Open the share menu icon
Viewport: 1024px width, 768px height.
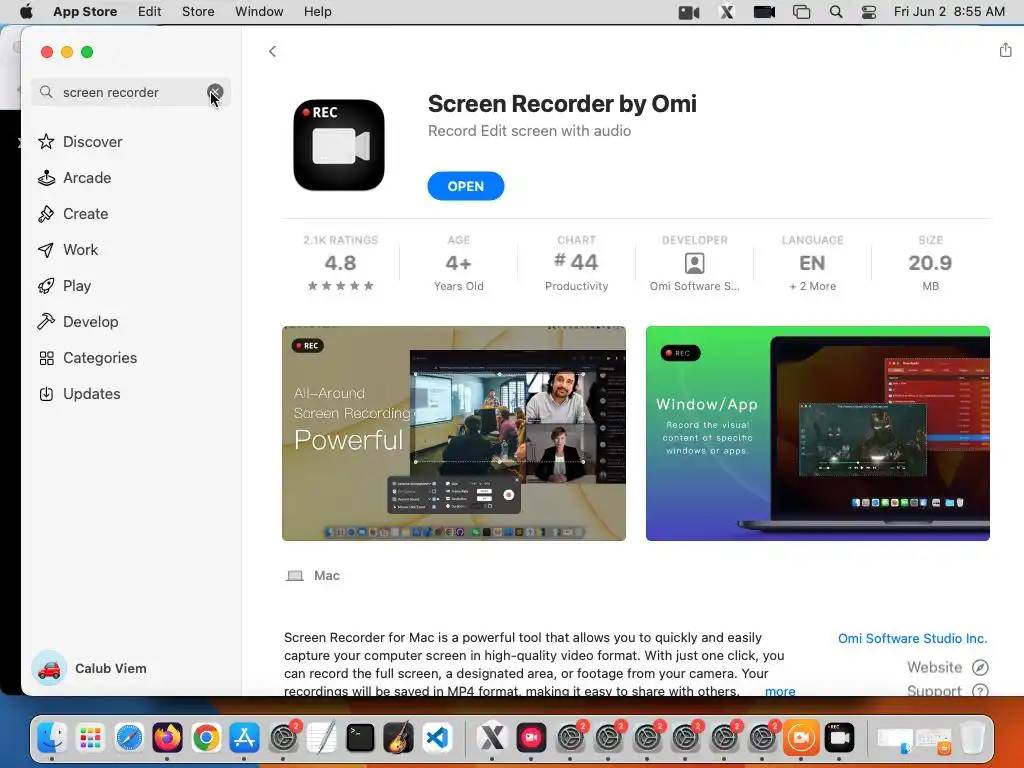click(1005, 50)
